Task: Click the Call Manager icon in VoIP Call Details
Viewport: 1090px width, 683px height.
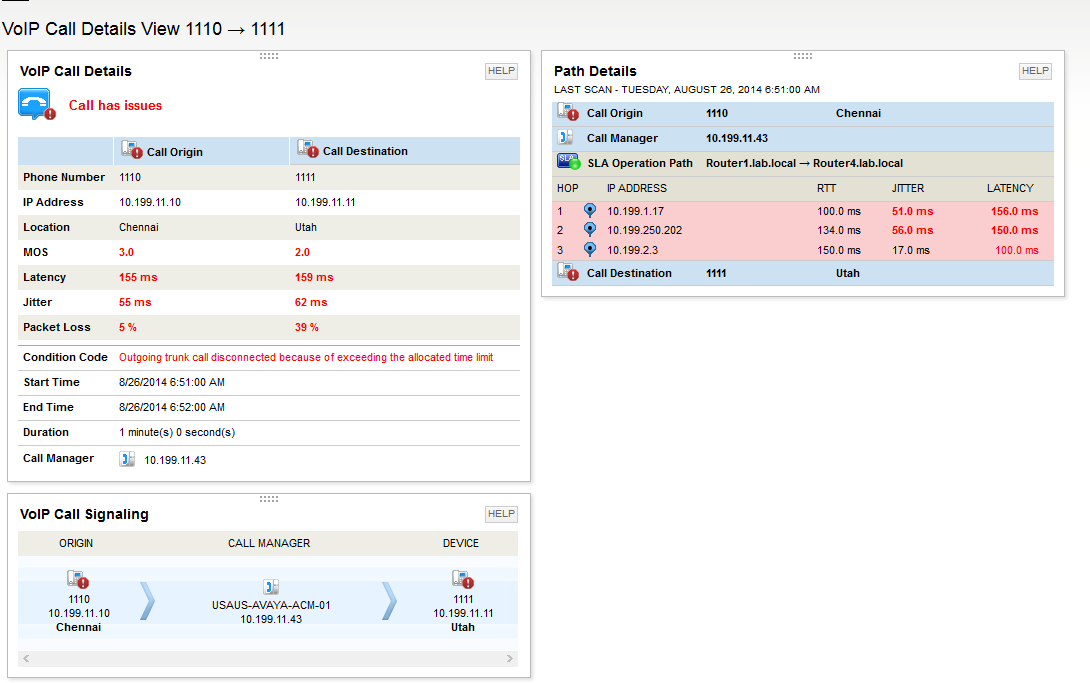Action: point(127,459)
